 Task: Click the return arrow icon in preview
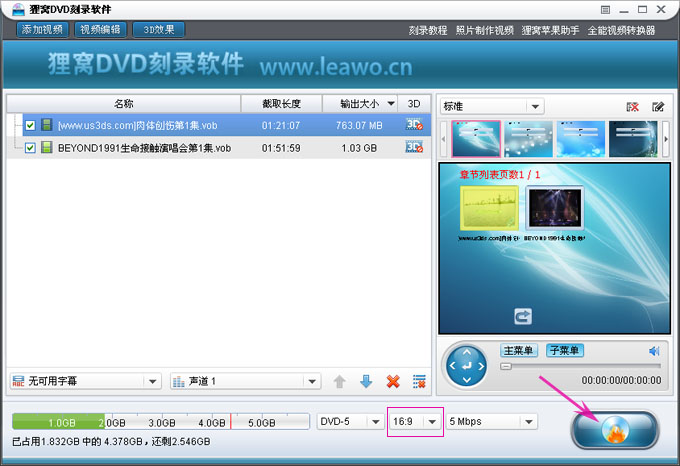pos(523,316)
